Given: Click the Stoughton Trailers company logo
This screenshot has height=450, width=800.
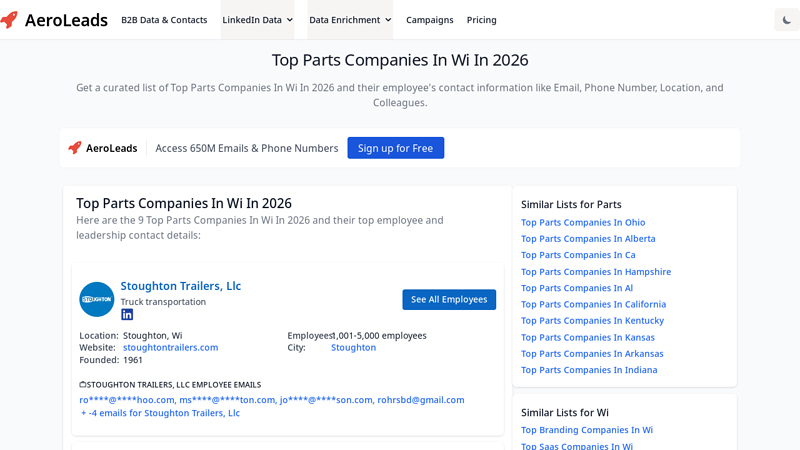Looking at the screenshot, I should [x=96, y=299].
